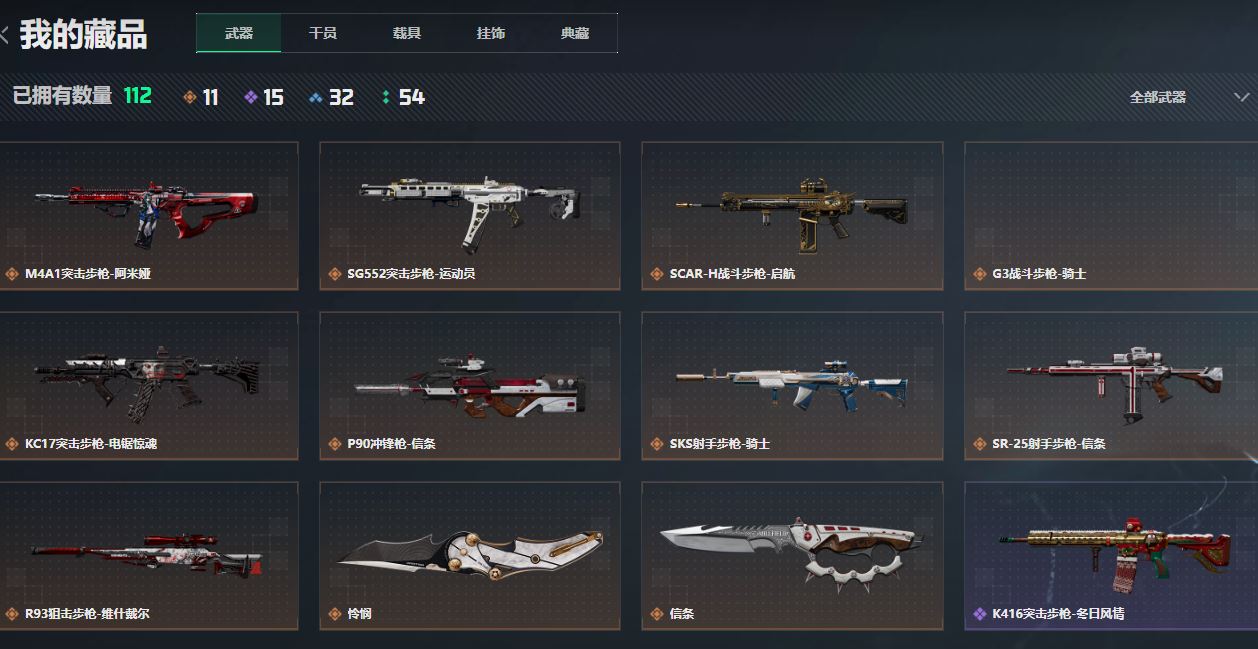Select the SCAR-H战斗步枪-启航 weapon card
This screenshot has width=1258, height=649.
pos(792,215)
